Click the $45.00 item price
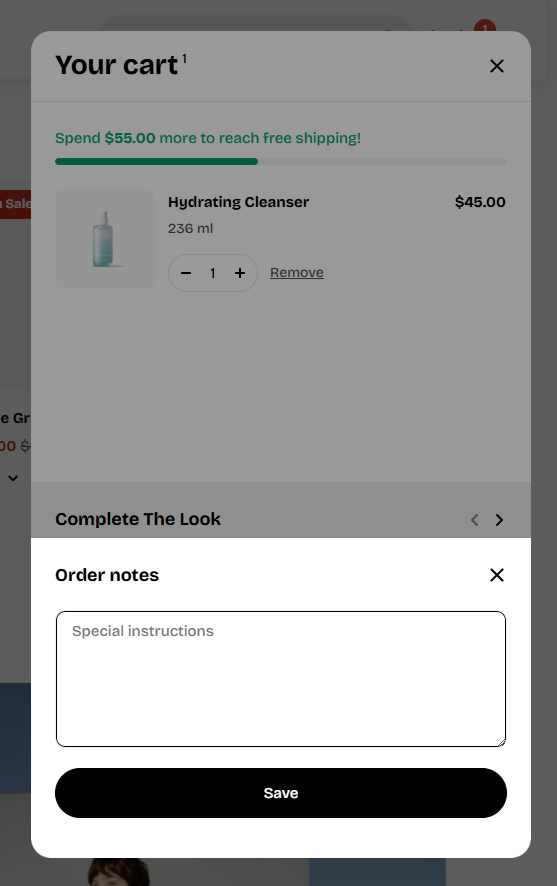557x886 pixels. click(480, 202)
